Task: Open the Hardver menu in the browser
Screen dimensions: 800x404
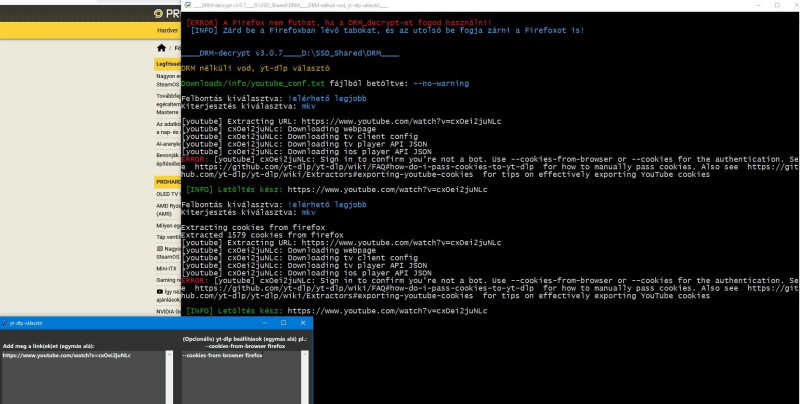Action: coord(167,31)
